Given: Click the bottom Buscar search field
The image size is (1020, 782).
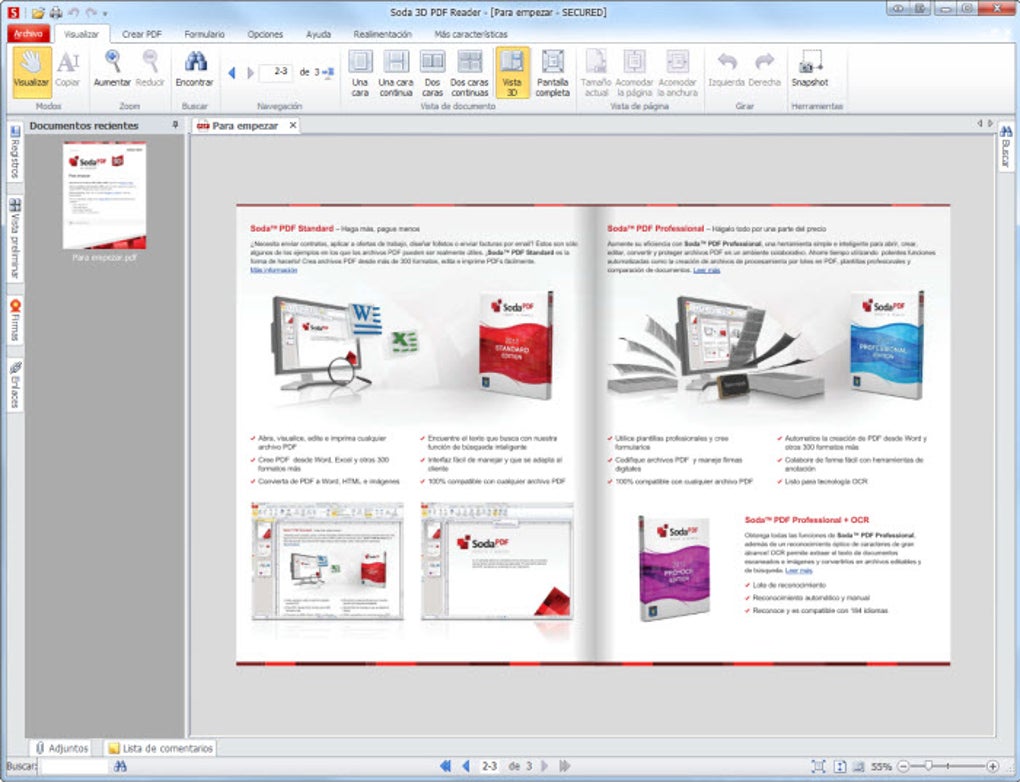Looking at the screenshot, I should [x=73, y=766].
